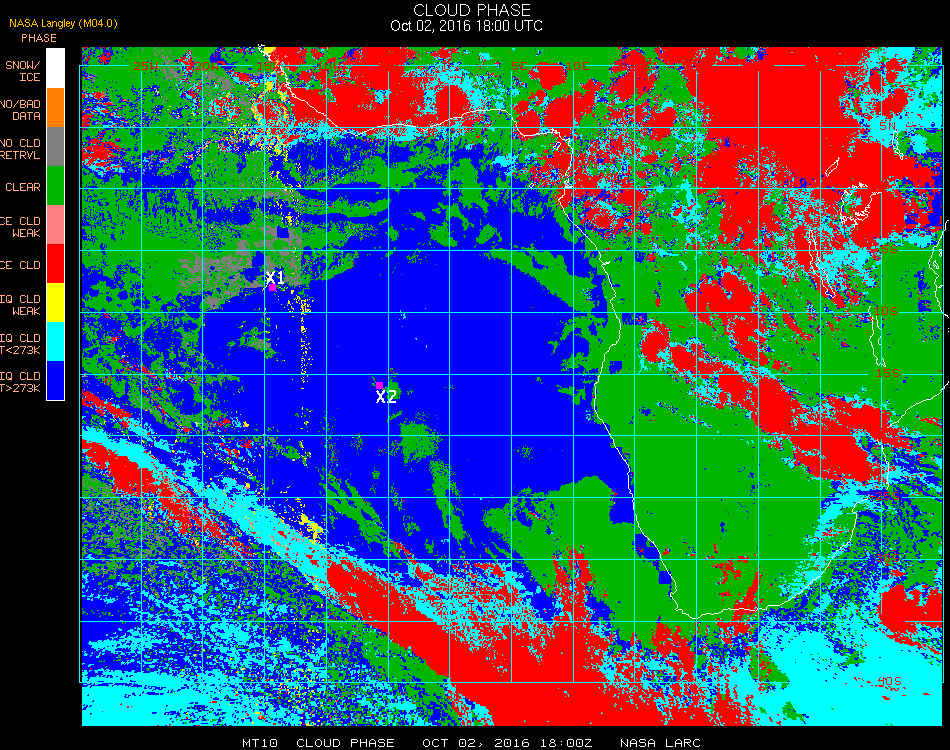This screenshot has height=750, width=950.
Task: Click the gray No Cloud Retrieval swatch
Action: 55,146
